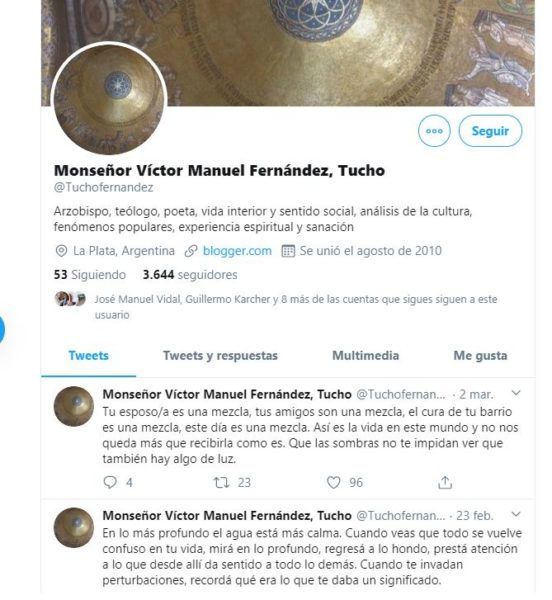Switch to Tweets y respuestas tab
This screenshot has height=600, width=552.
[x=220, y=355]
